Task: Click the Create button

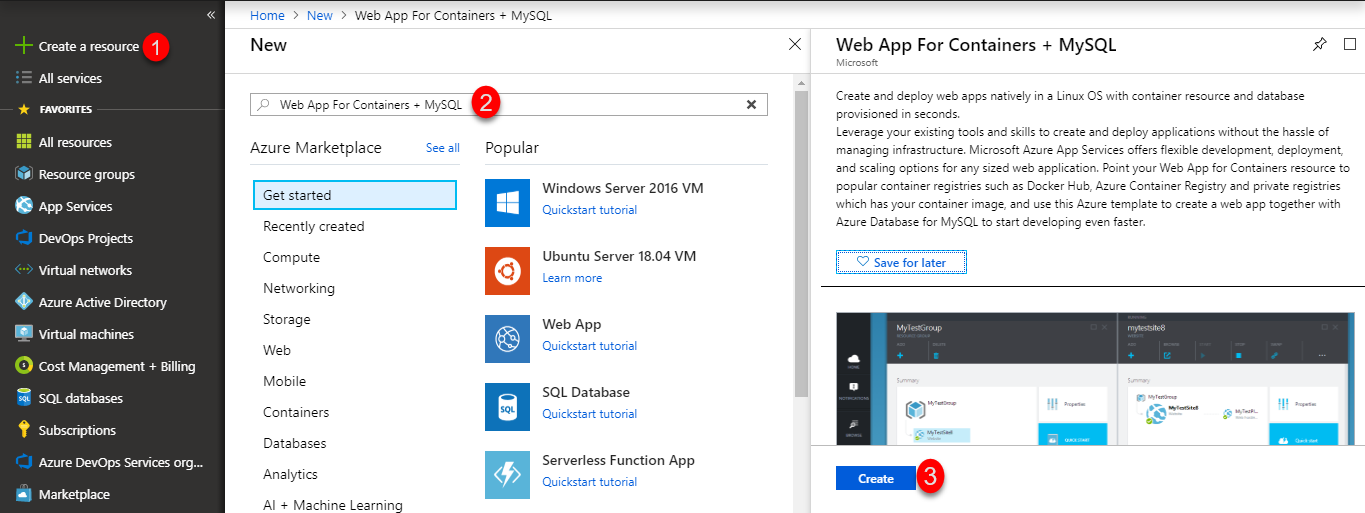Action: click(x=876, y=478)
